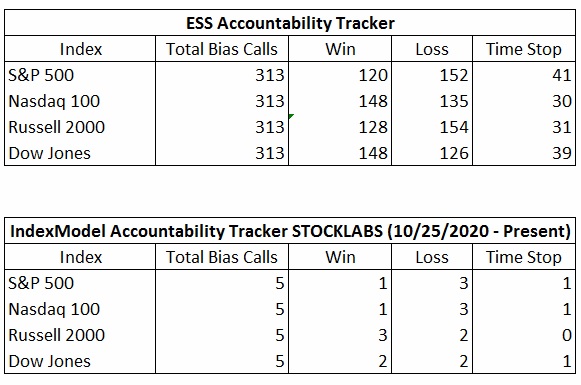
Task: Click the Total Bias Calls header in ESS table
Action: coord(222,49)
